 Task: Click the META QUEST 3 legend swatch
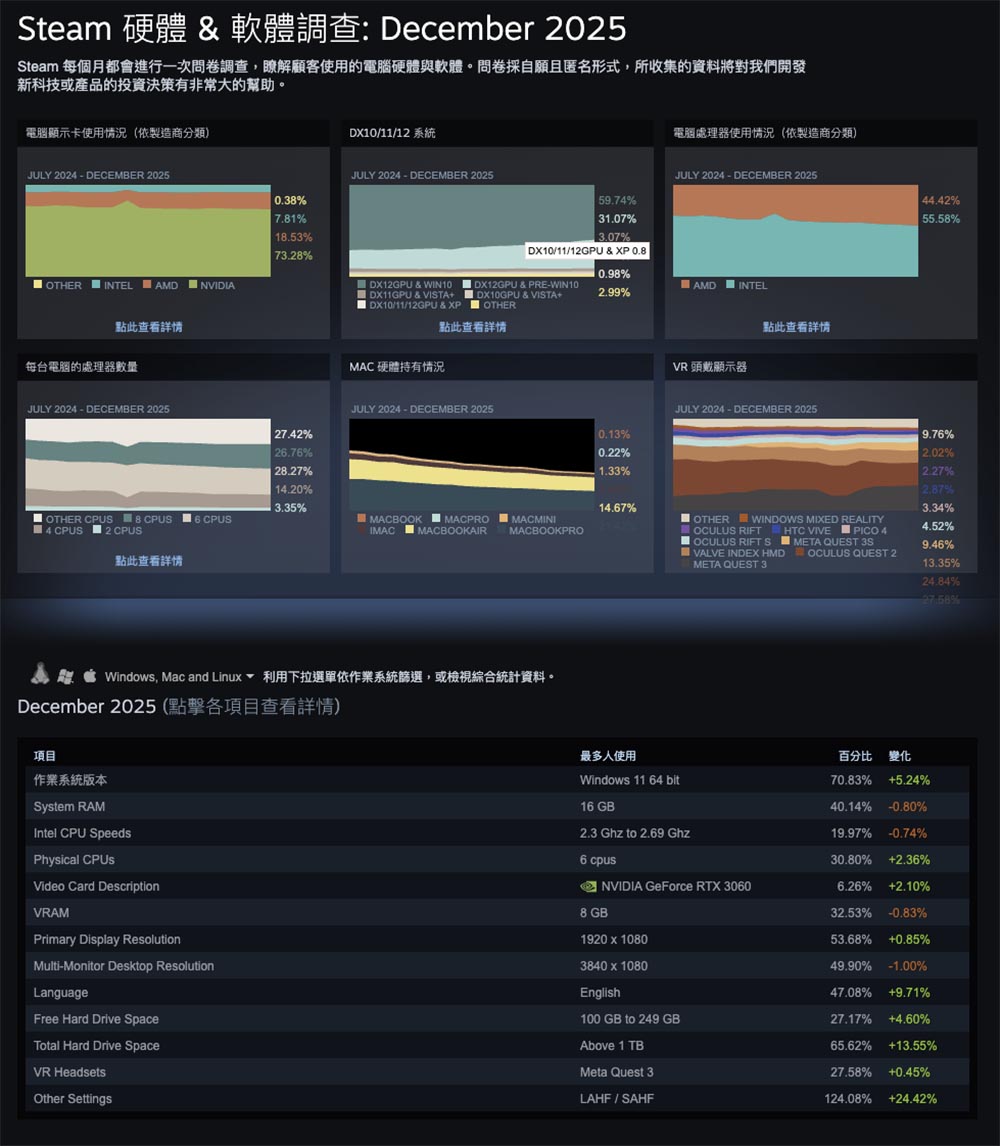(685, 564)
